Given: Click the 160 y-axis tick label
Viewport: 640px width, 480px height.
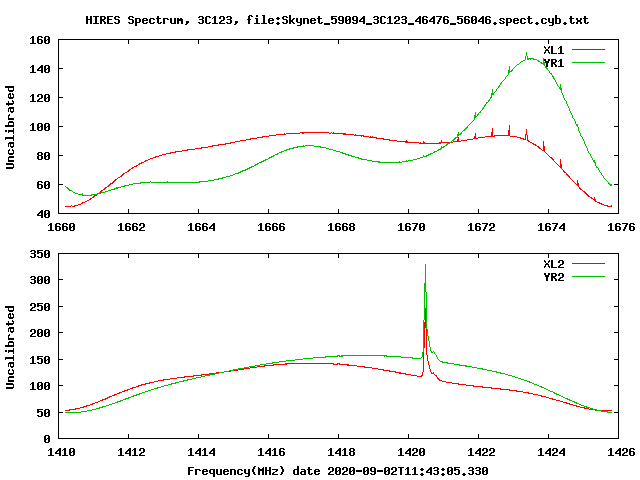Looking at the screenshot, I should [x=40, y=40].
